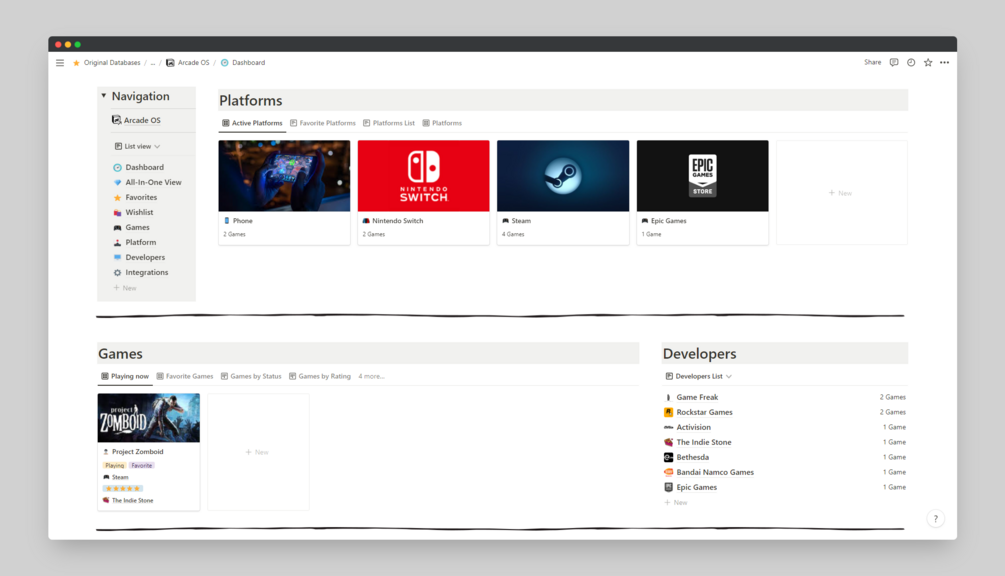Open the Project Zomboid cover image
This screenshot has height=576, width=1005.
[x=149, y=418]
